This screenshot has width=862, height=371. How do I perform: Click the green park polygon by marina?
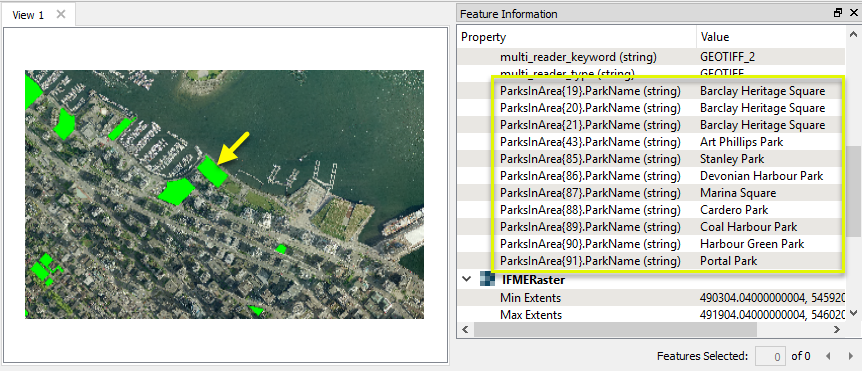212,171
